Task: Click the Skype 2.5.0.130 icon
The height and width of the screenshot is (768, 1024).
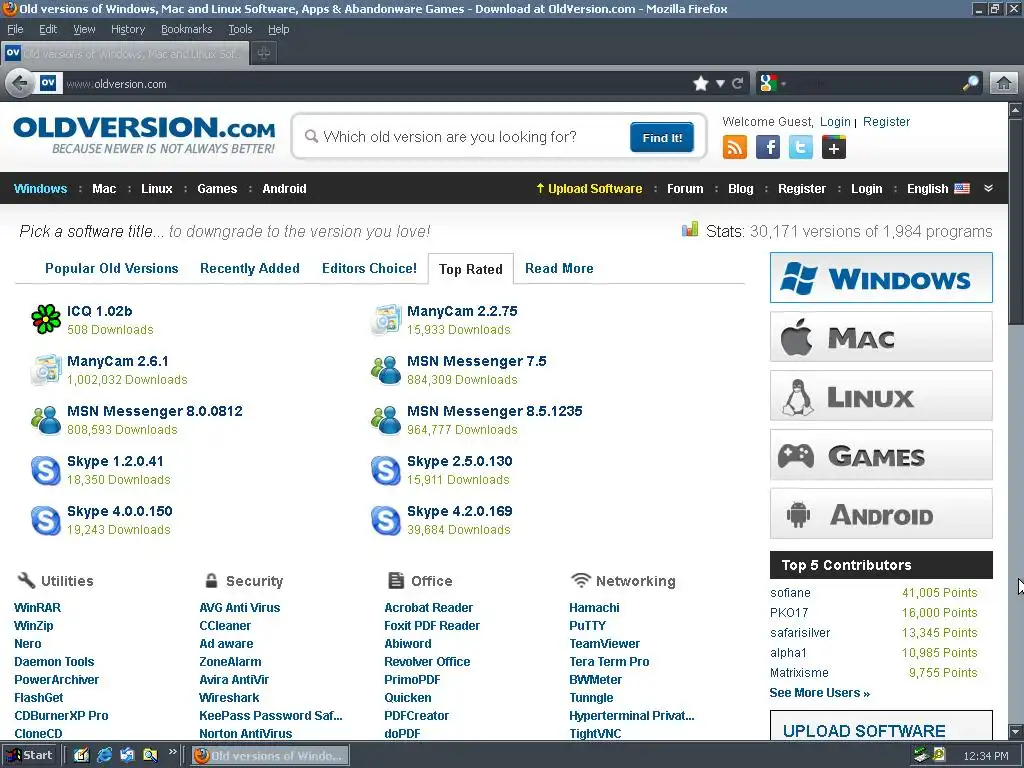Action: (386, 470)
